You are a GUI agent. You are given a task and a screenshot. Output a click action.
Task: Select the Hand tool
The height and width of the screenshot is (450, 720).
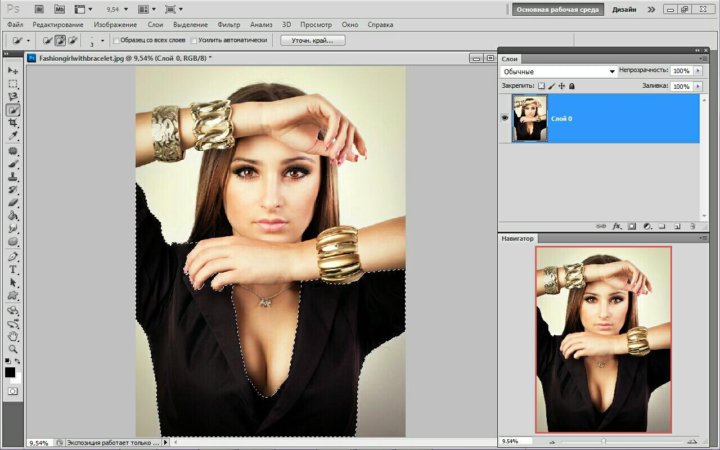click(x=13, y=337)
